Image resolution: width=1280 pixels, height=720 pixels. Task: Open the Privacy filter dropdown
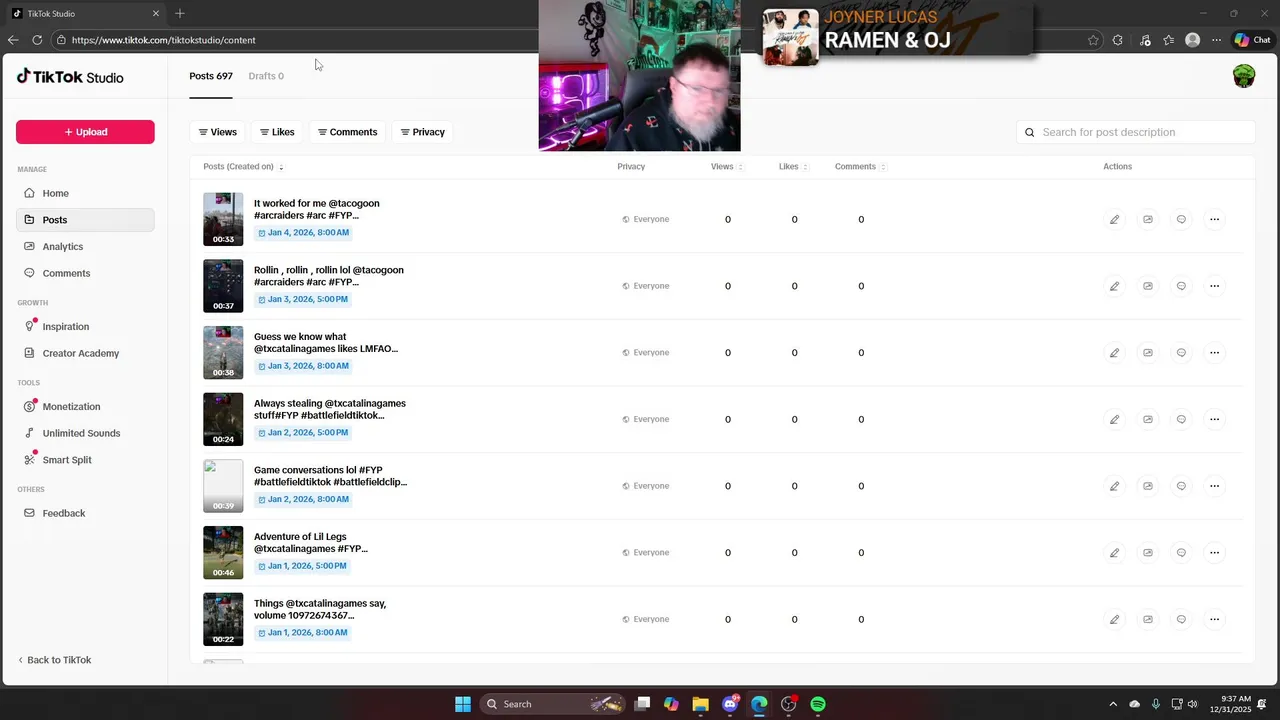point(422,132)
